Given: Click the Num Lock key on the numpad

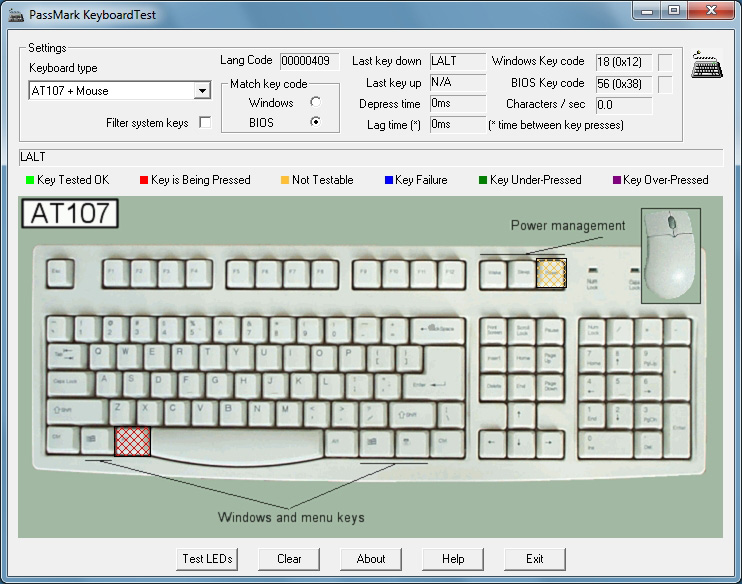Looking at the screenshot, I should point(592,331).
